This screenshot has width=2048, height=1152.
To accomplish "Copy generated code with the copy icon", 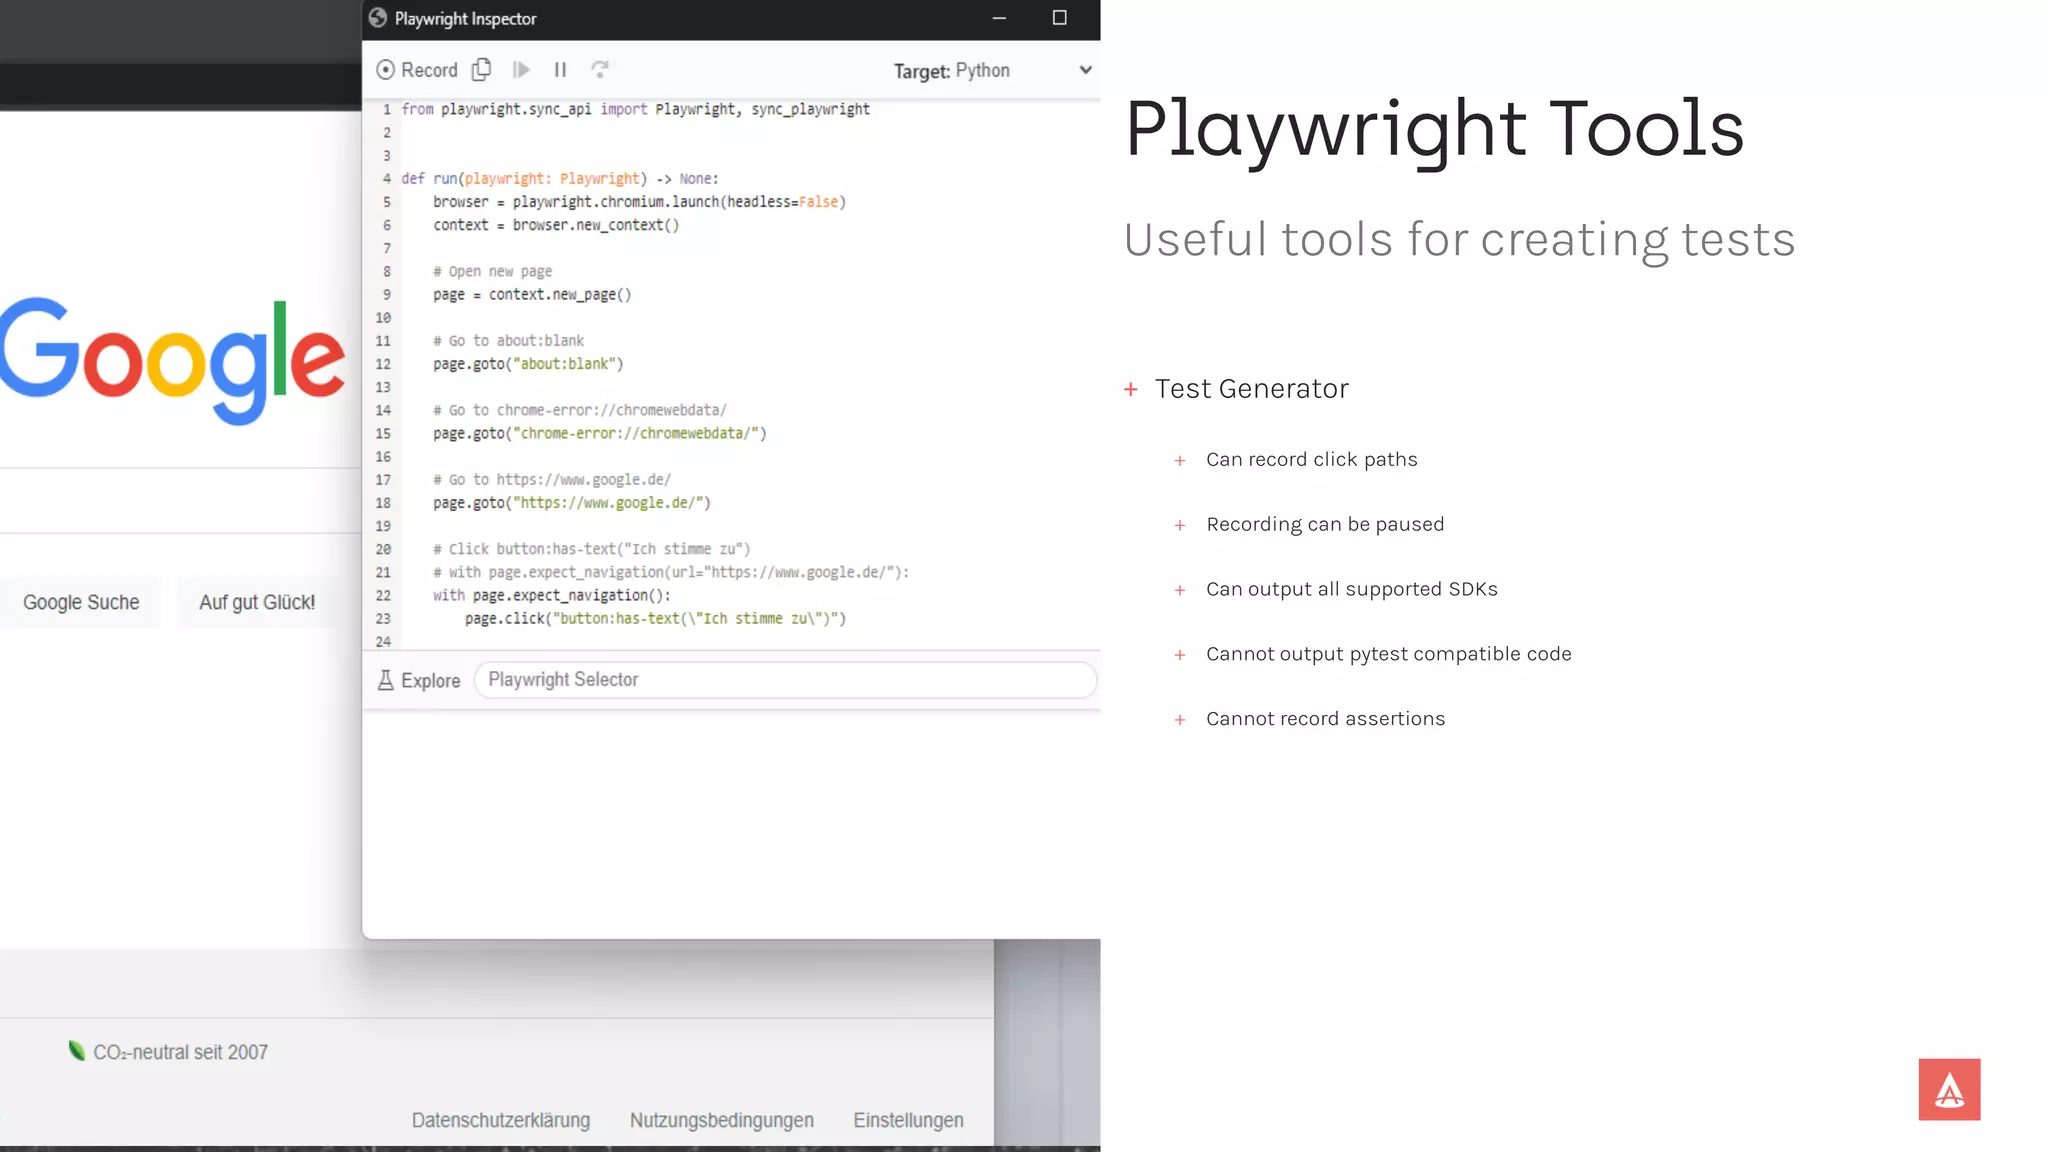I will (482, 69).
